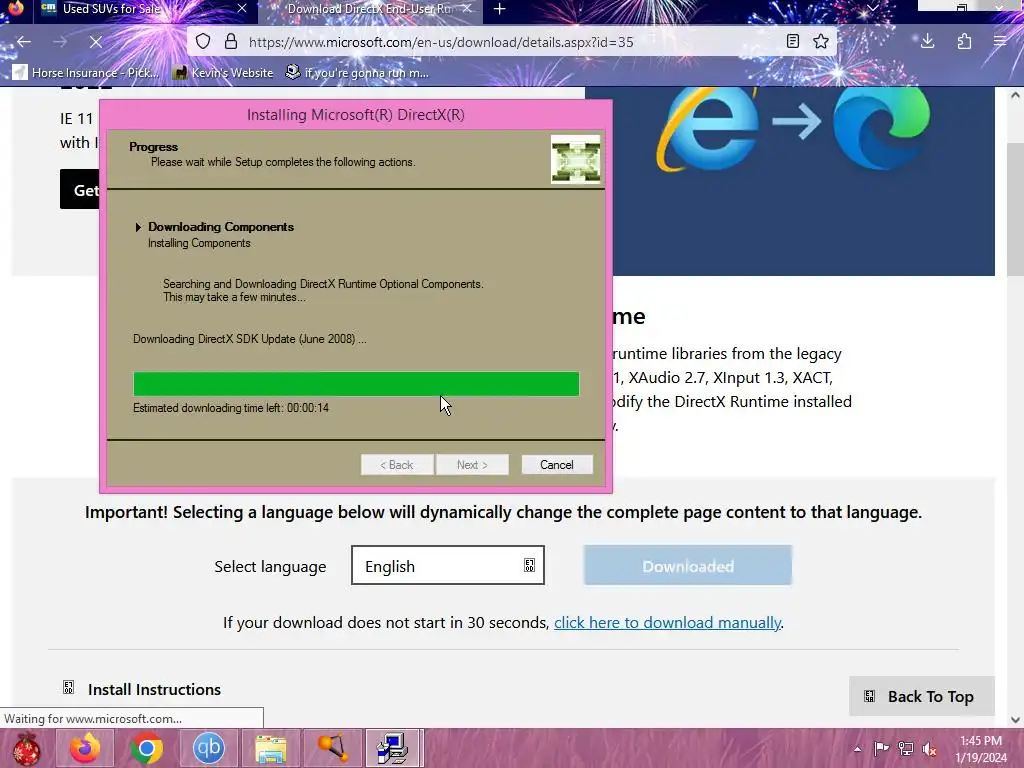Click the browser Back arrow
The image size is (1024, 768).
coord(24,42)
